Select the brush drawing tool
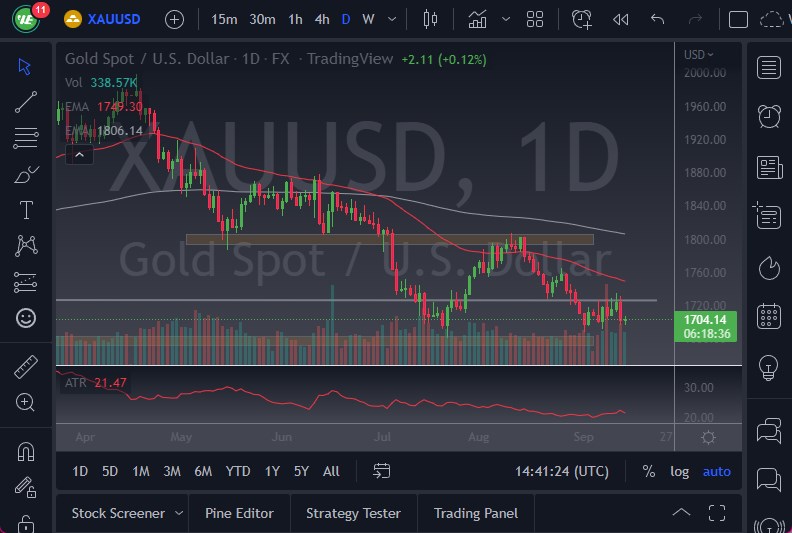 26,174
